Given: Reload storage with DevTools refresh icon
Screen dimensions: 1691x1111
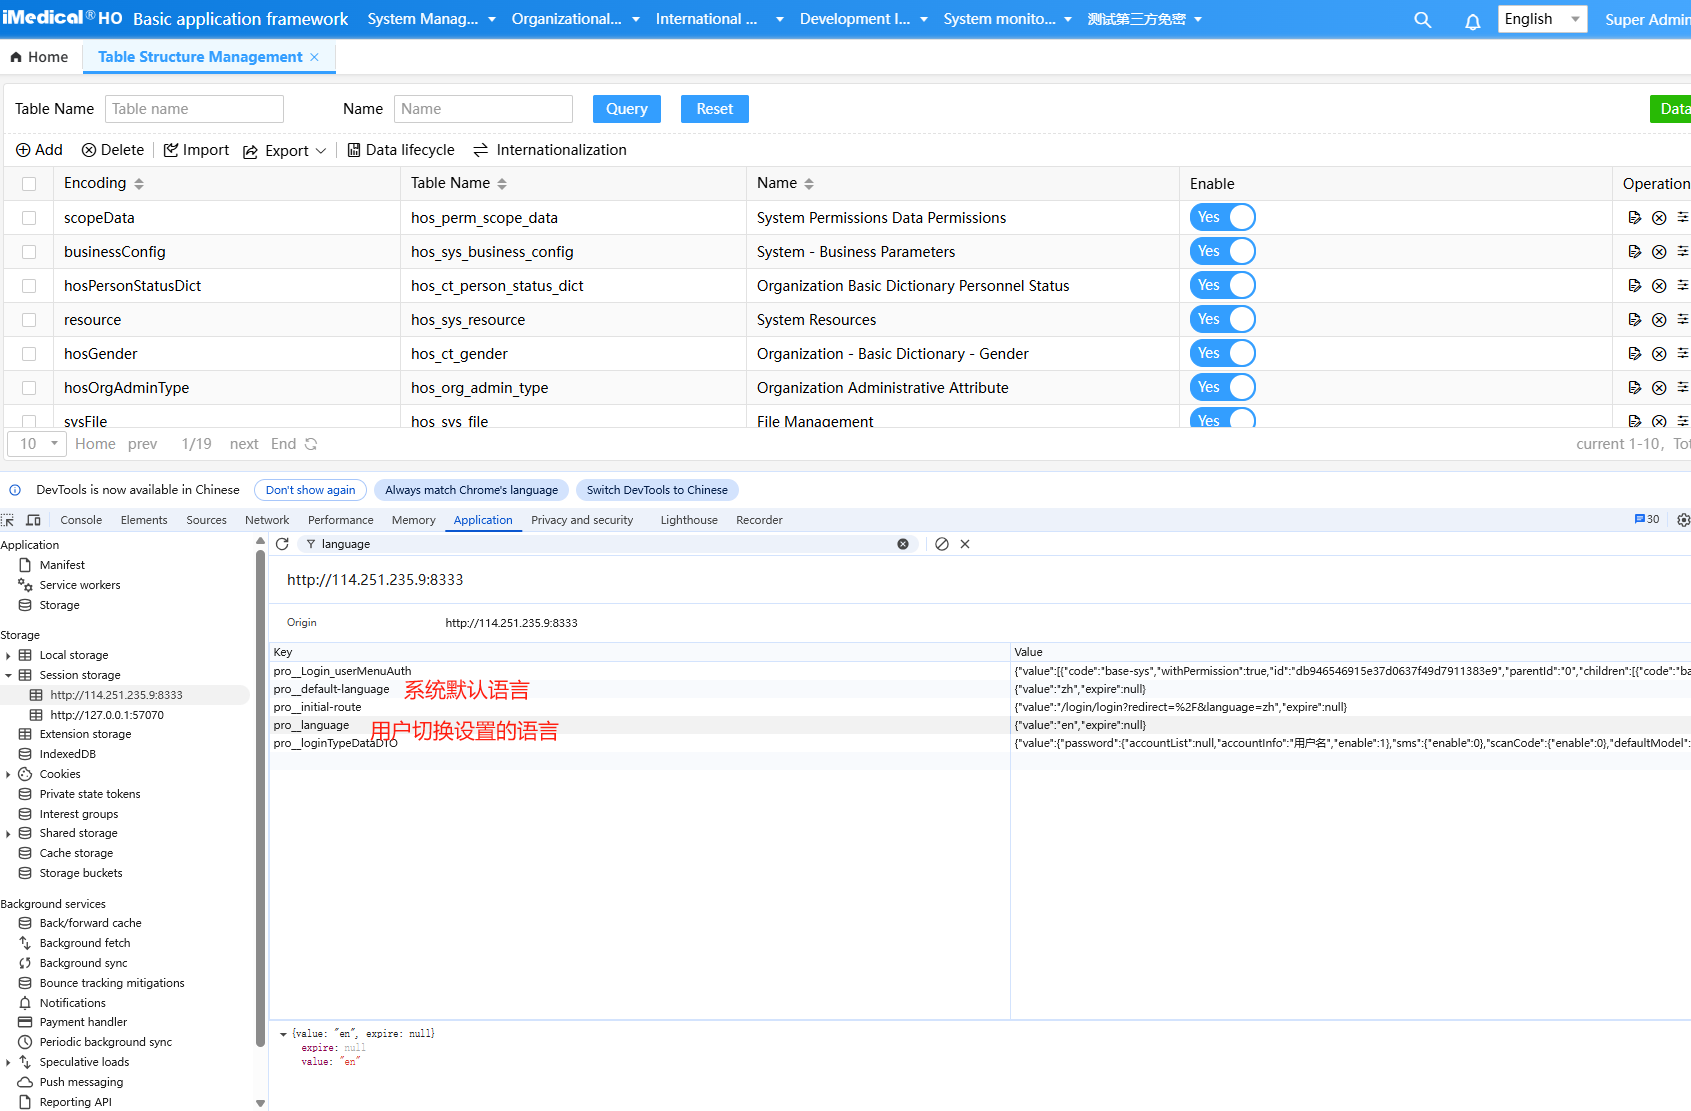Looking at the screenshot, I should pos(282,544).
